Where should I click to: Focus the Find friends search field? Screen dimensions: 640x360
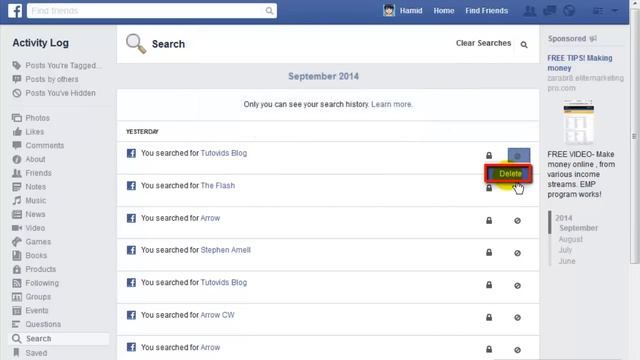coord(152,11)
